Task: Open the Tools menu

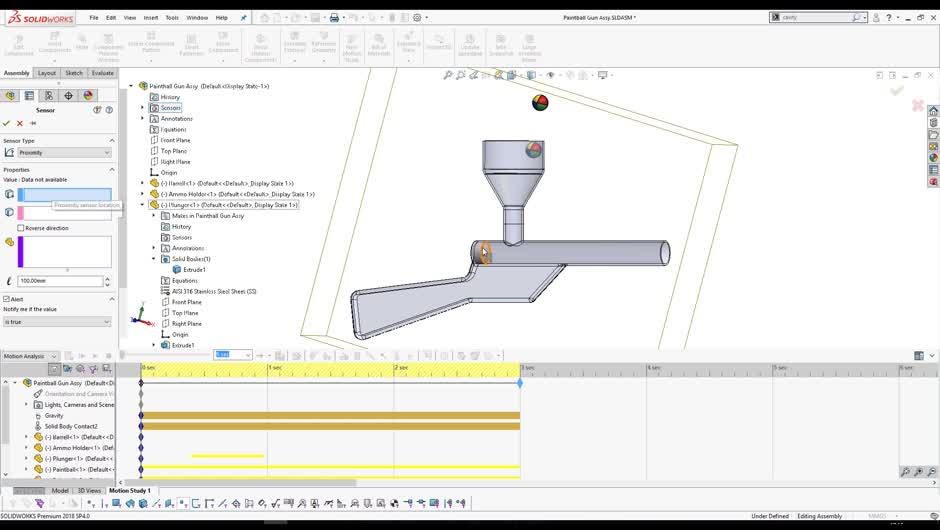Action: [x=172, y=17]
